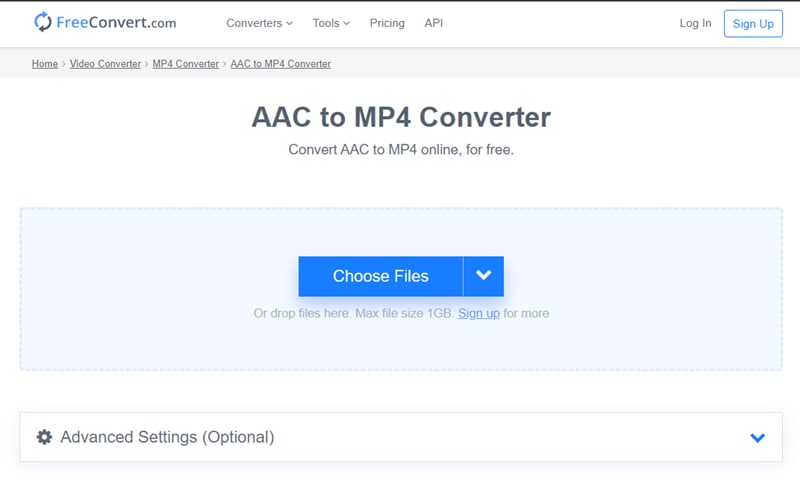
Task: Click the AAC to MP4 Converter page heading
Action: tap(401, 117)
